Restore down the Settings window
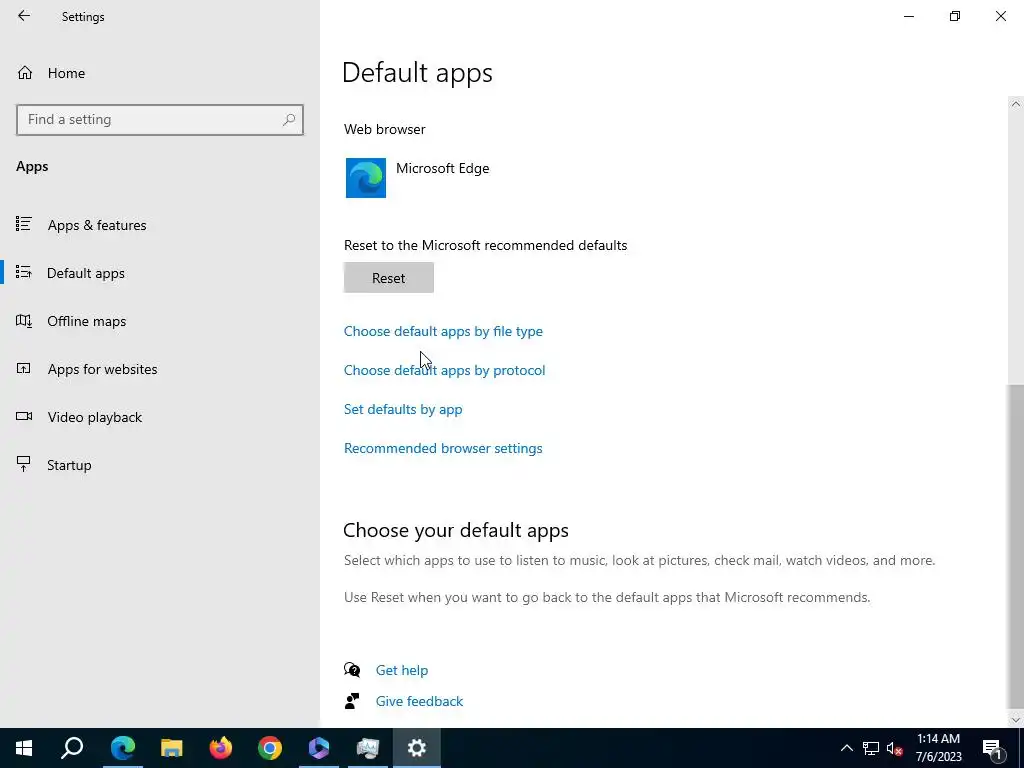The height and width of the screenshot is (768, 1024). tap(955, 16)
